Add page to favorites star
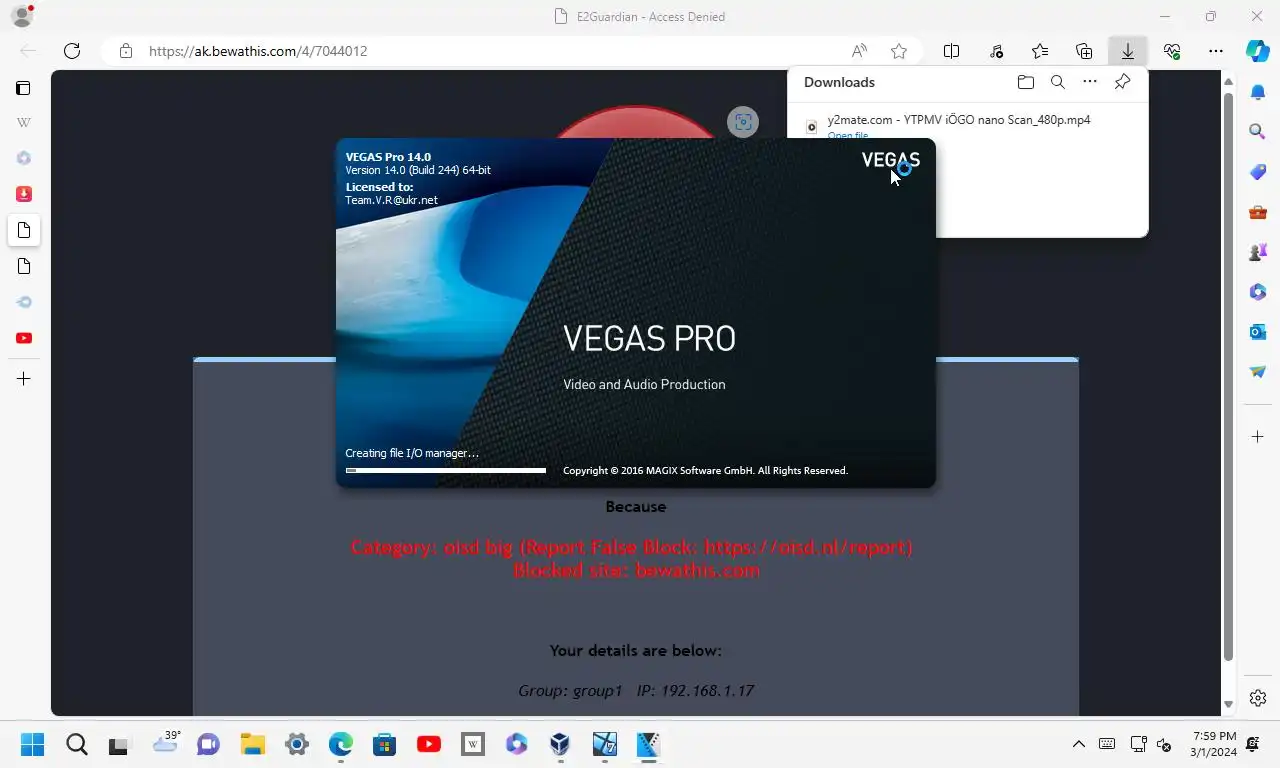 tap(899, 51)
